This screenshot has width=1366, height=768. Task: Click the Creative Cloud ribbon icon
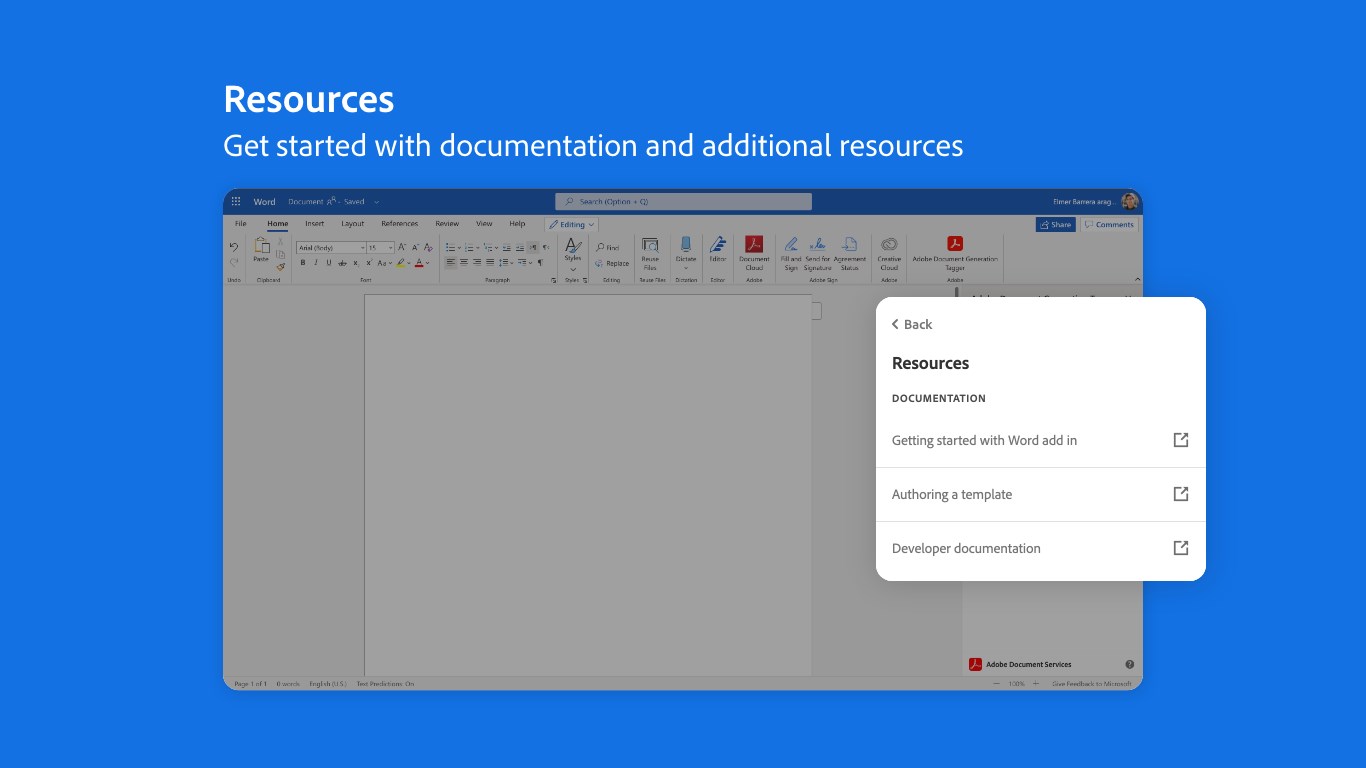click(x=889, y=245)
